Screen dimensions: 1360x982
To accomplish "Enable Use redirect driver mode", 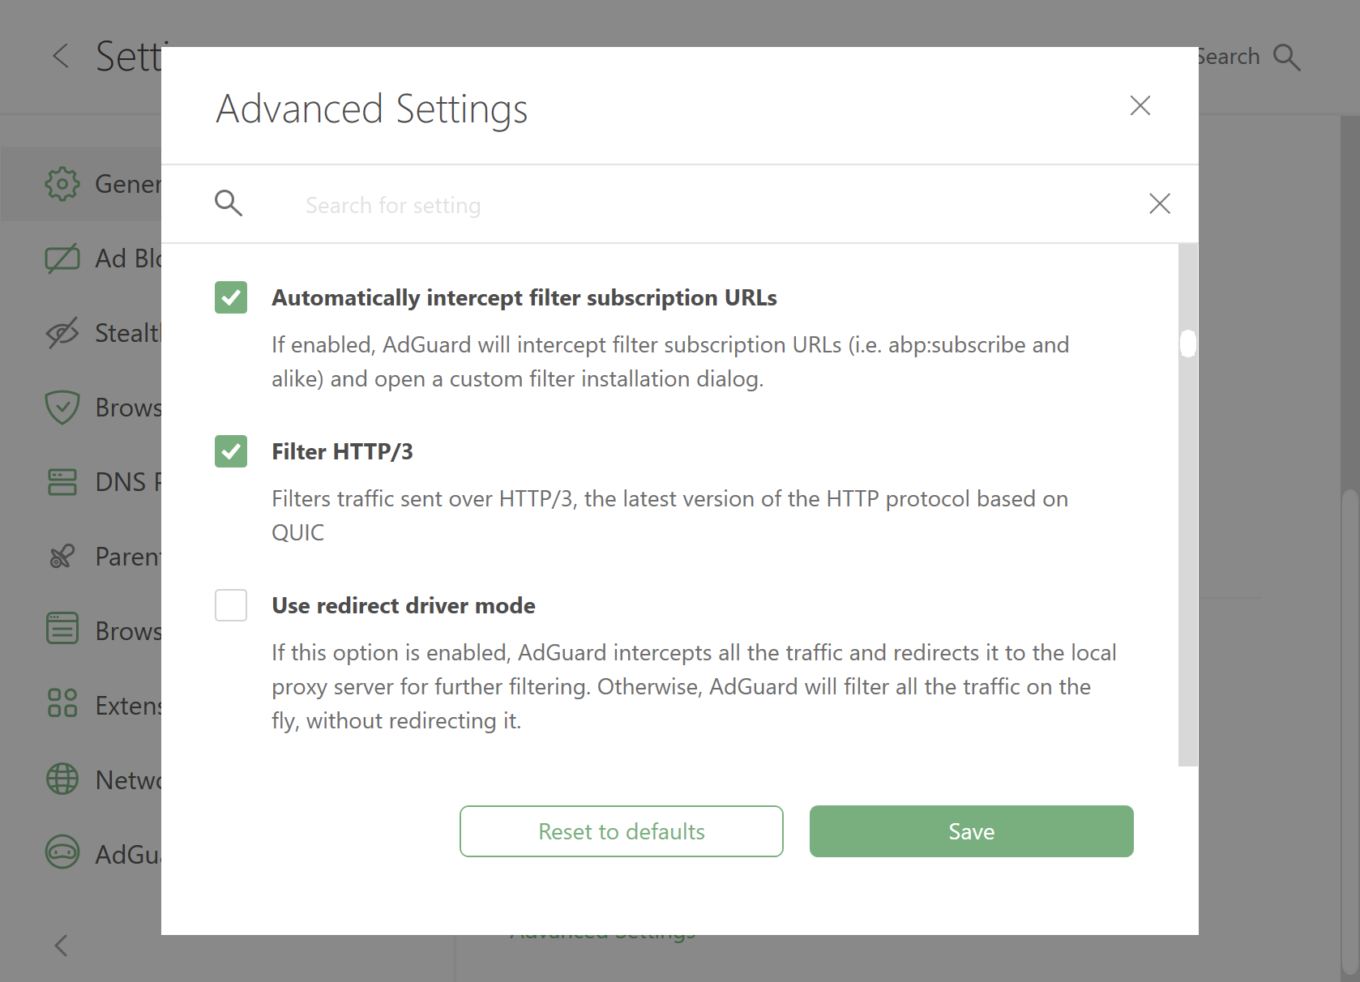I will [x=230, y=605].
